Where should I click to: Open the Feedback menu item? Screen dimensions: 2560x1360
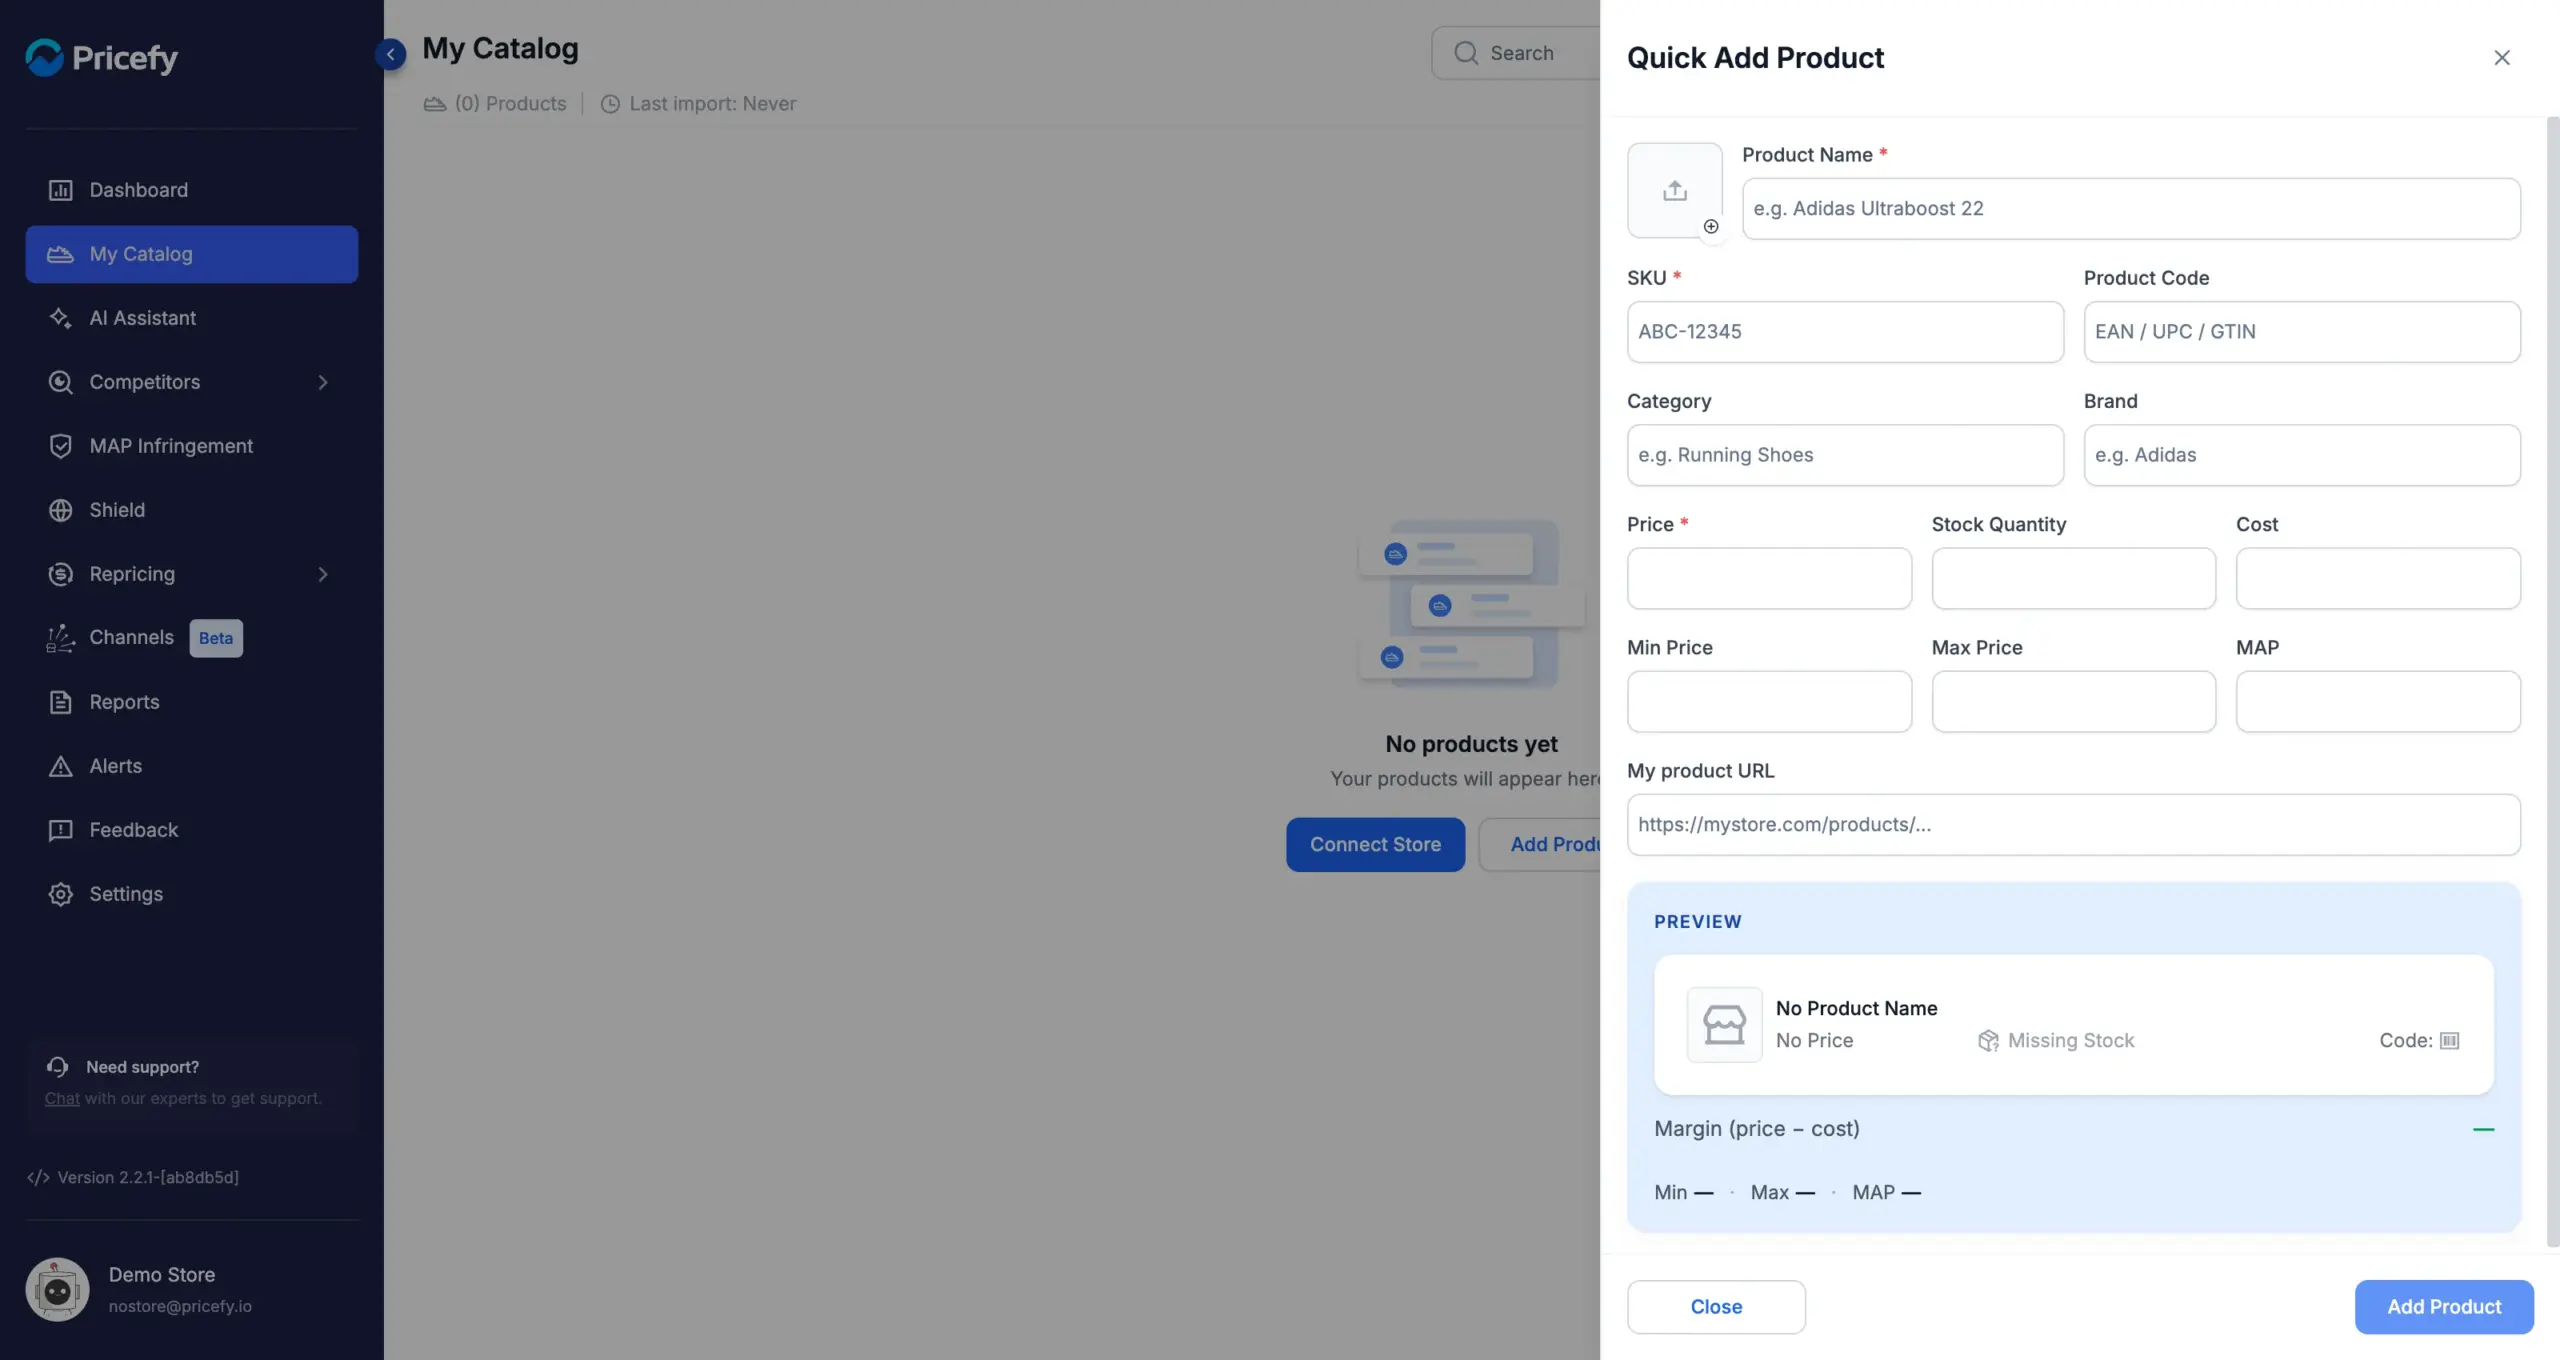192,830
